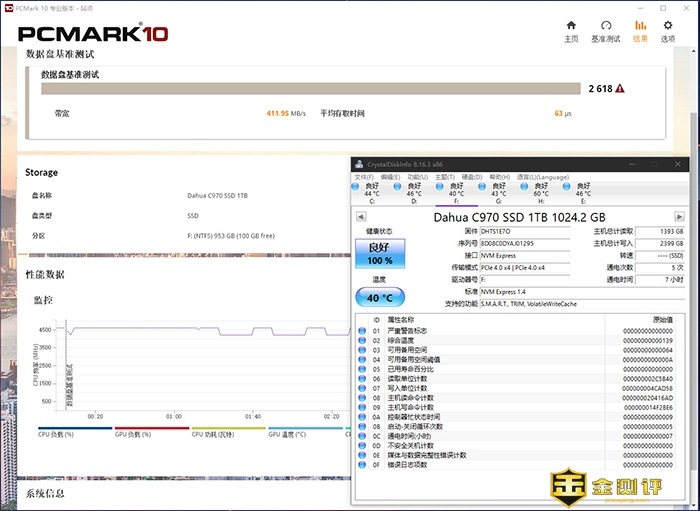This screenshot has height=511, width=700.
Task: Go to PCMark 10 主页 home icon
Action: tap(571, 31)
